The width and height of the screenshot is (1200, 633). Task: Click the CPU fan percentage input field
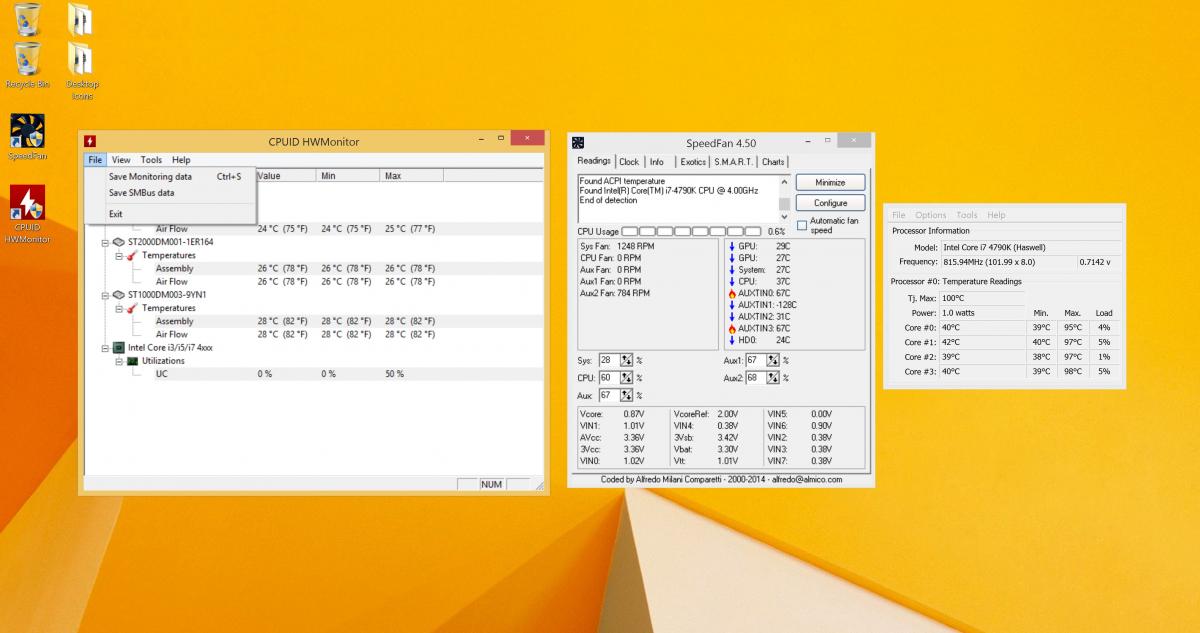(610, 378)
